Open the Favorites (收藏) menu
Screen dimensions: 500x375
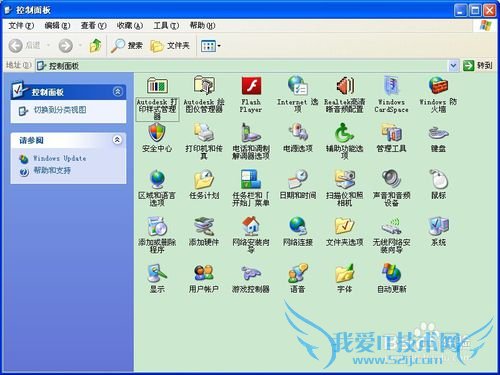130,25
